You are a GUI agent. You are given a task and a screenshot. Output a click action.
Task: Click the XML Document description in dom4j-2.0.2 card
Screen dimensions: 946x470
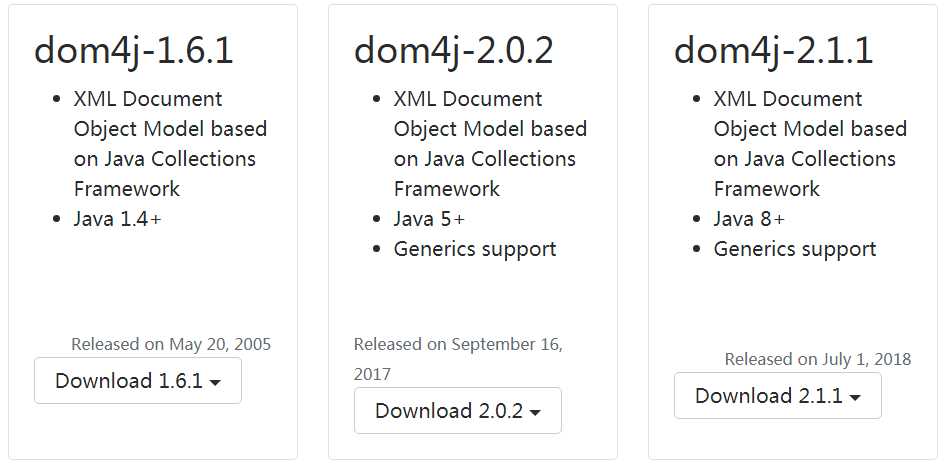click(490, 144)
